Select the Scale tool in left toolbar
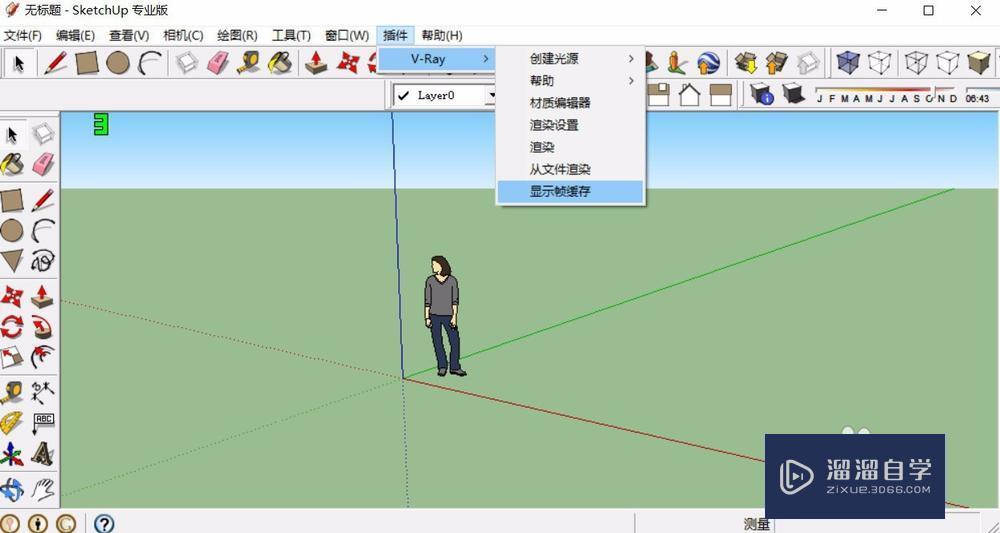Screen dimensions: 1000x533 [x=12, y=358]
